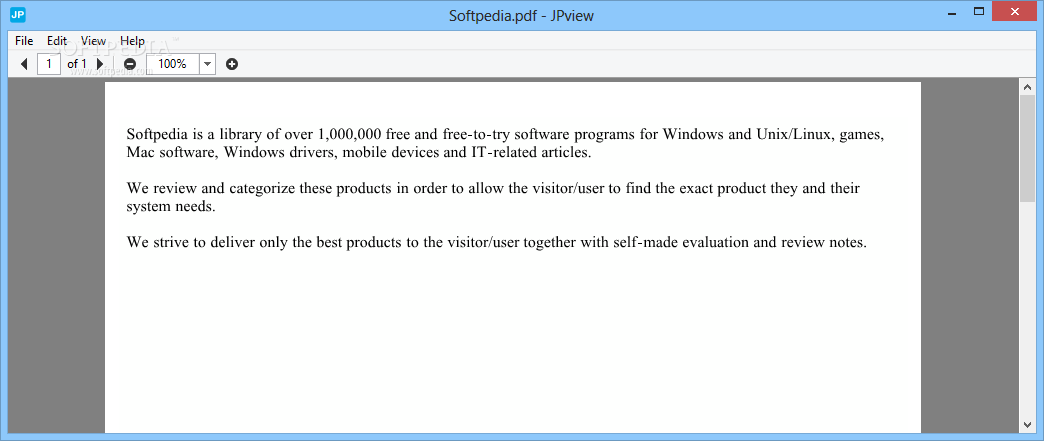Image resolution: width=1044 pixels, height=441 pixels.
Task: Click the text "We review and categorize"
Action: tap(210, 188)
